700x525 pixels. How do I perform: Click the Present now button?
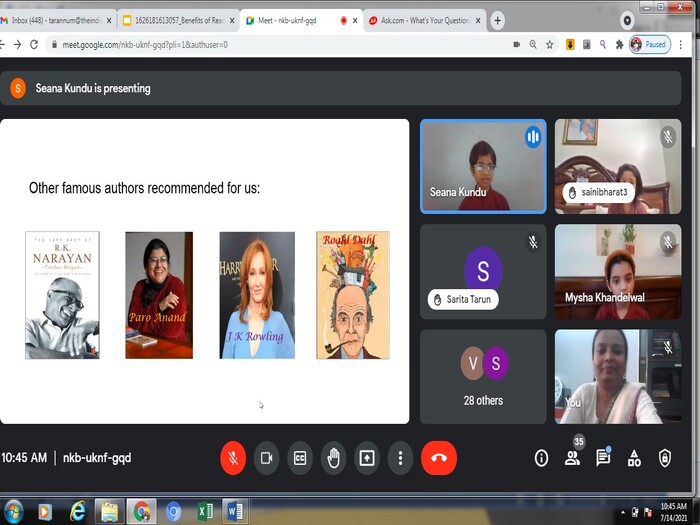(x=367, y=458)
